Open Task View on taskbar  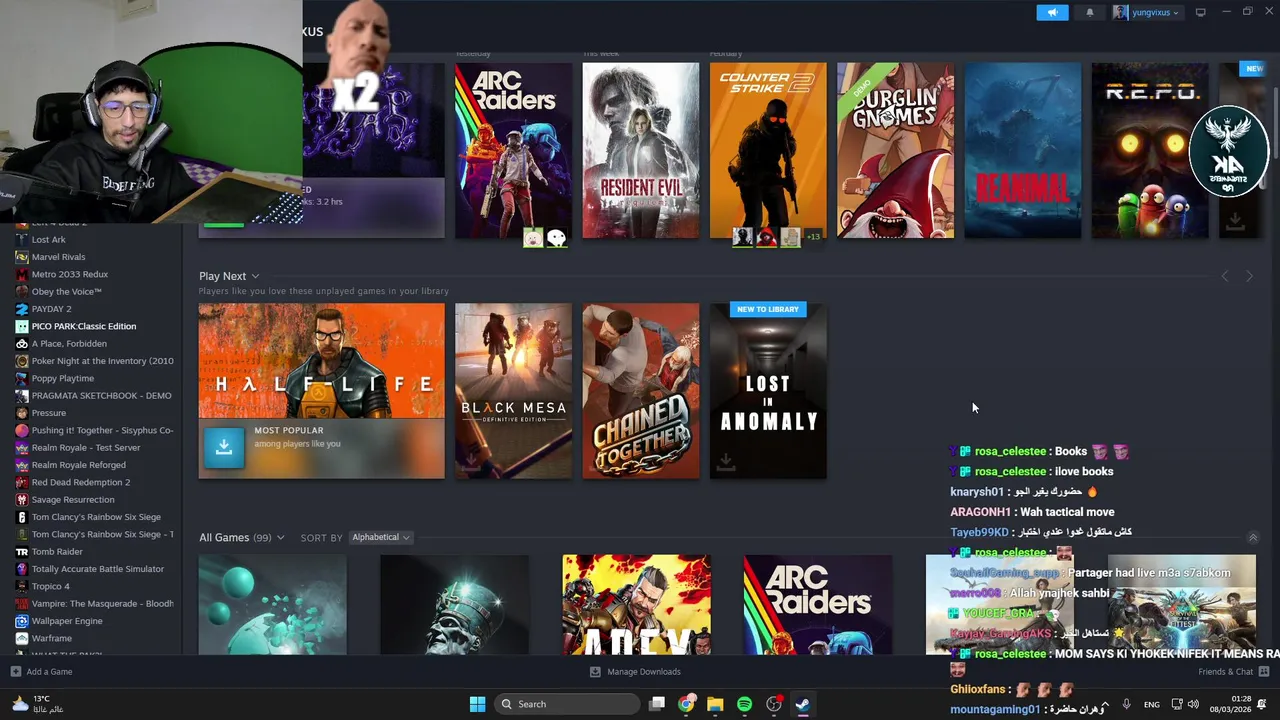click(x=657, y=704)
